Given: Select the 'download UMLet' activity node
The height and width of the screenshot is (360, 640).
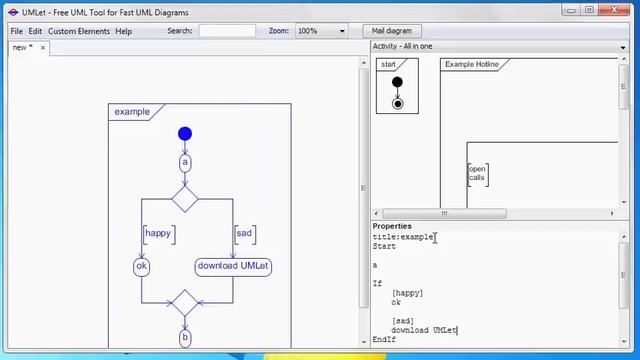Looking at the screenshot, I should click(x=233, y=267).
